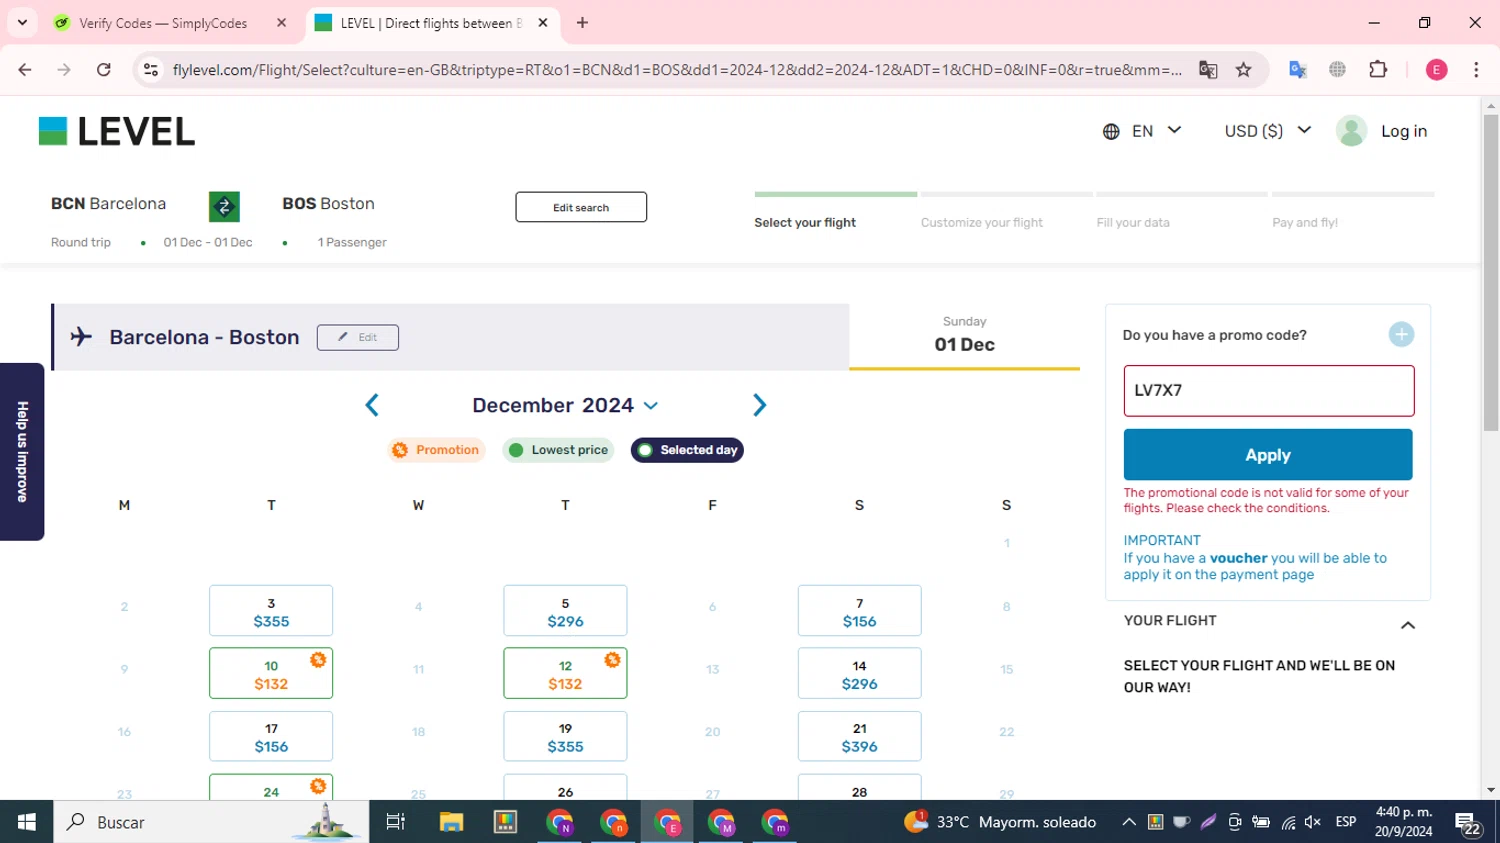This screenshot has height=843, width=1500.
Task: Click the globe language icon
Action: click(1111, 131)
